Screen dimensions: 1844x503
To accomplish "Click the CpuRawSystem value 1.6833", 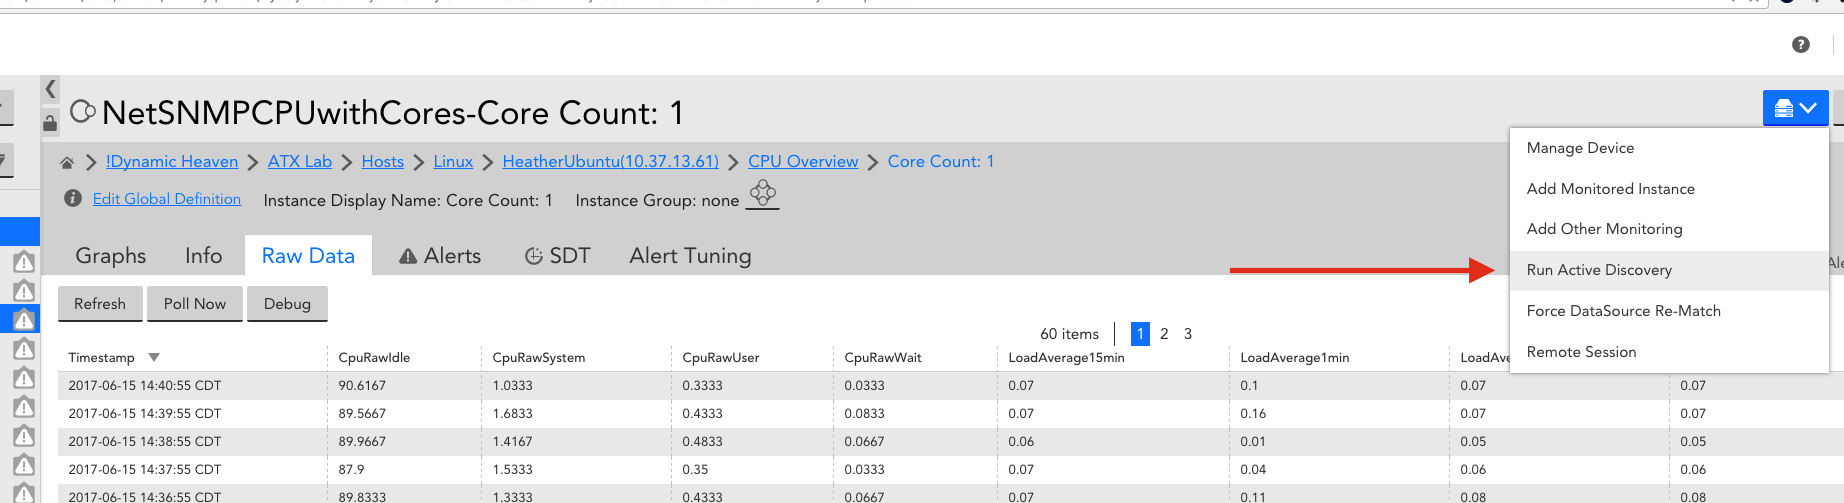I will [x=513, y=414].
